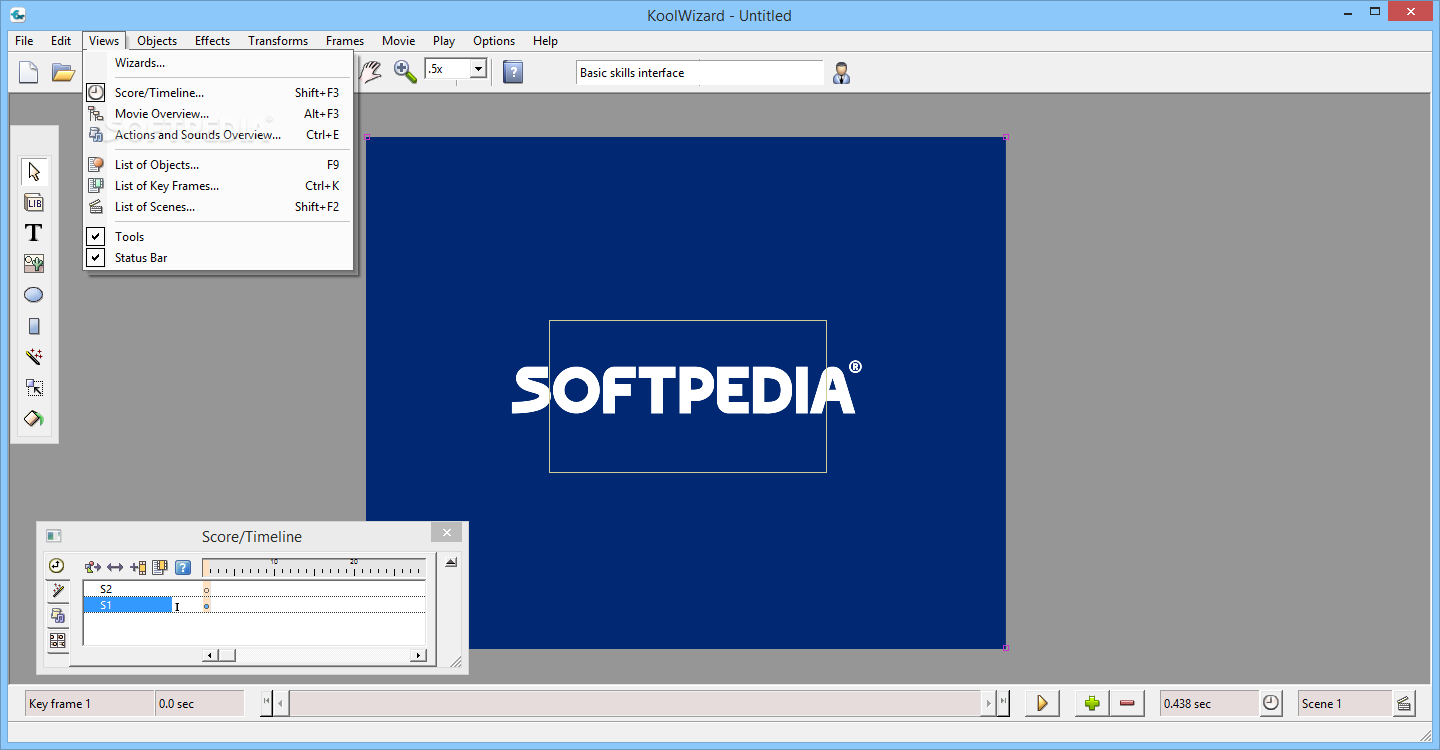Select the paint bucket fill tool
Screen dimensions: 1440x750
(34, 419)
